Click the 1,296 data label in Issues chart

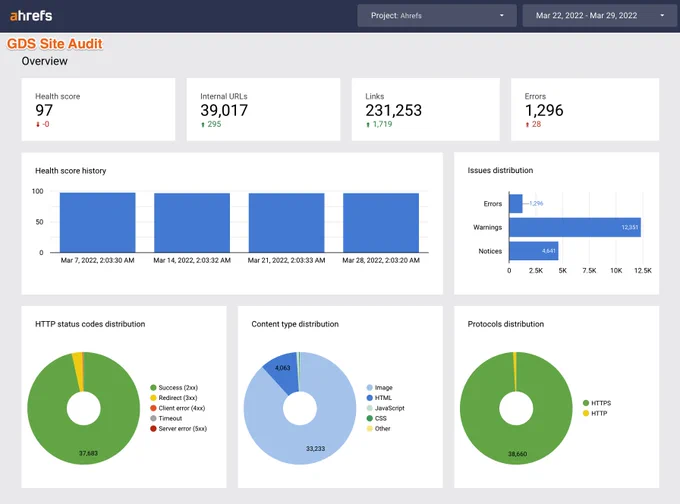(536, 203)
